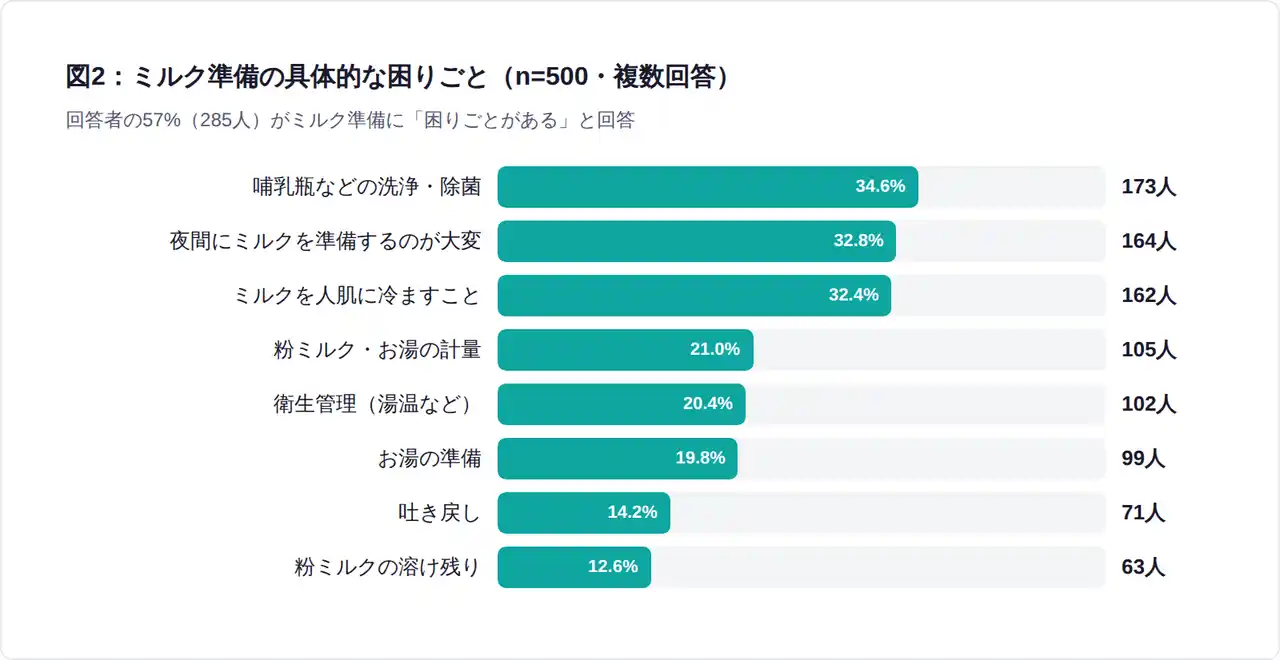Click the 99人 count value

click(1143, 458)
